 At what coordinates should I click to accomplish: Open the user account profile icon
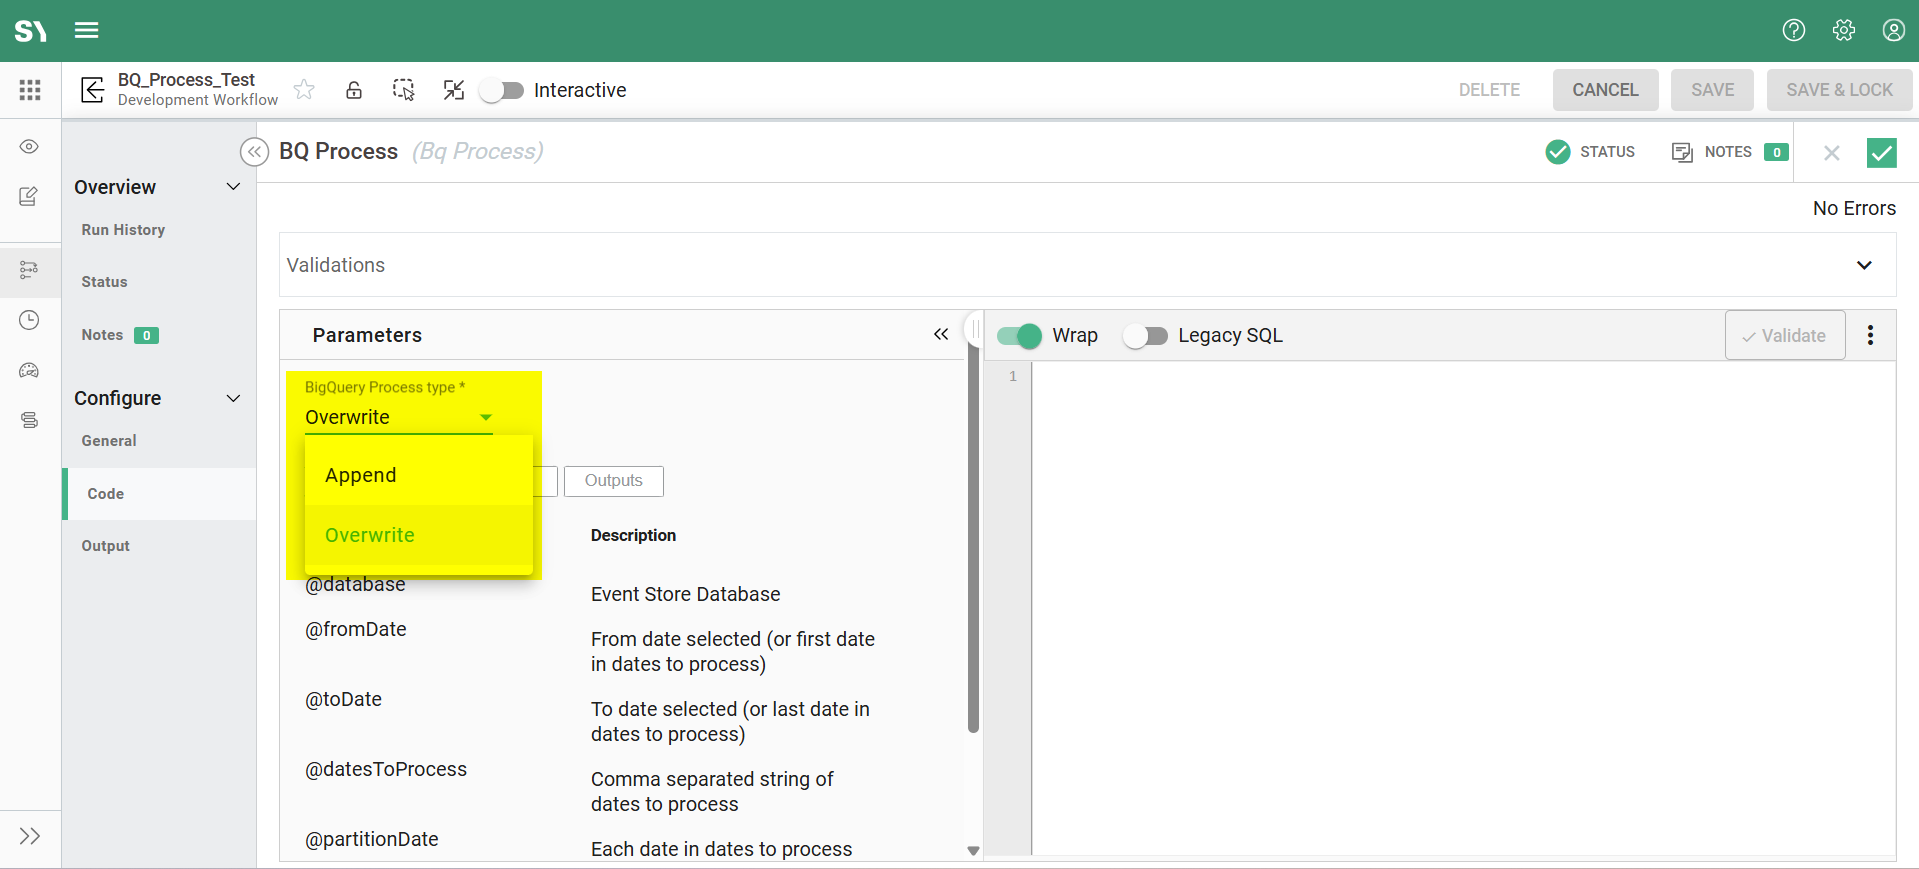point(1893,30)
